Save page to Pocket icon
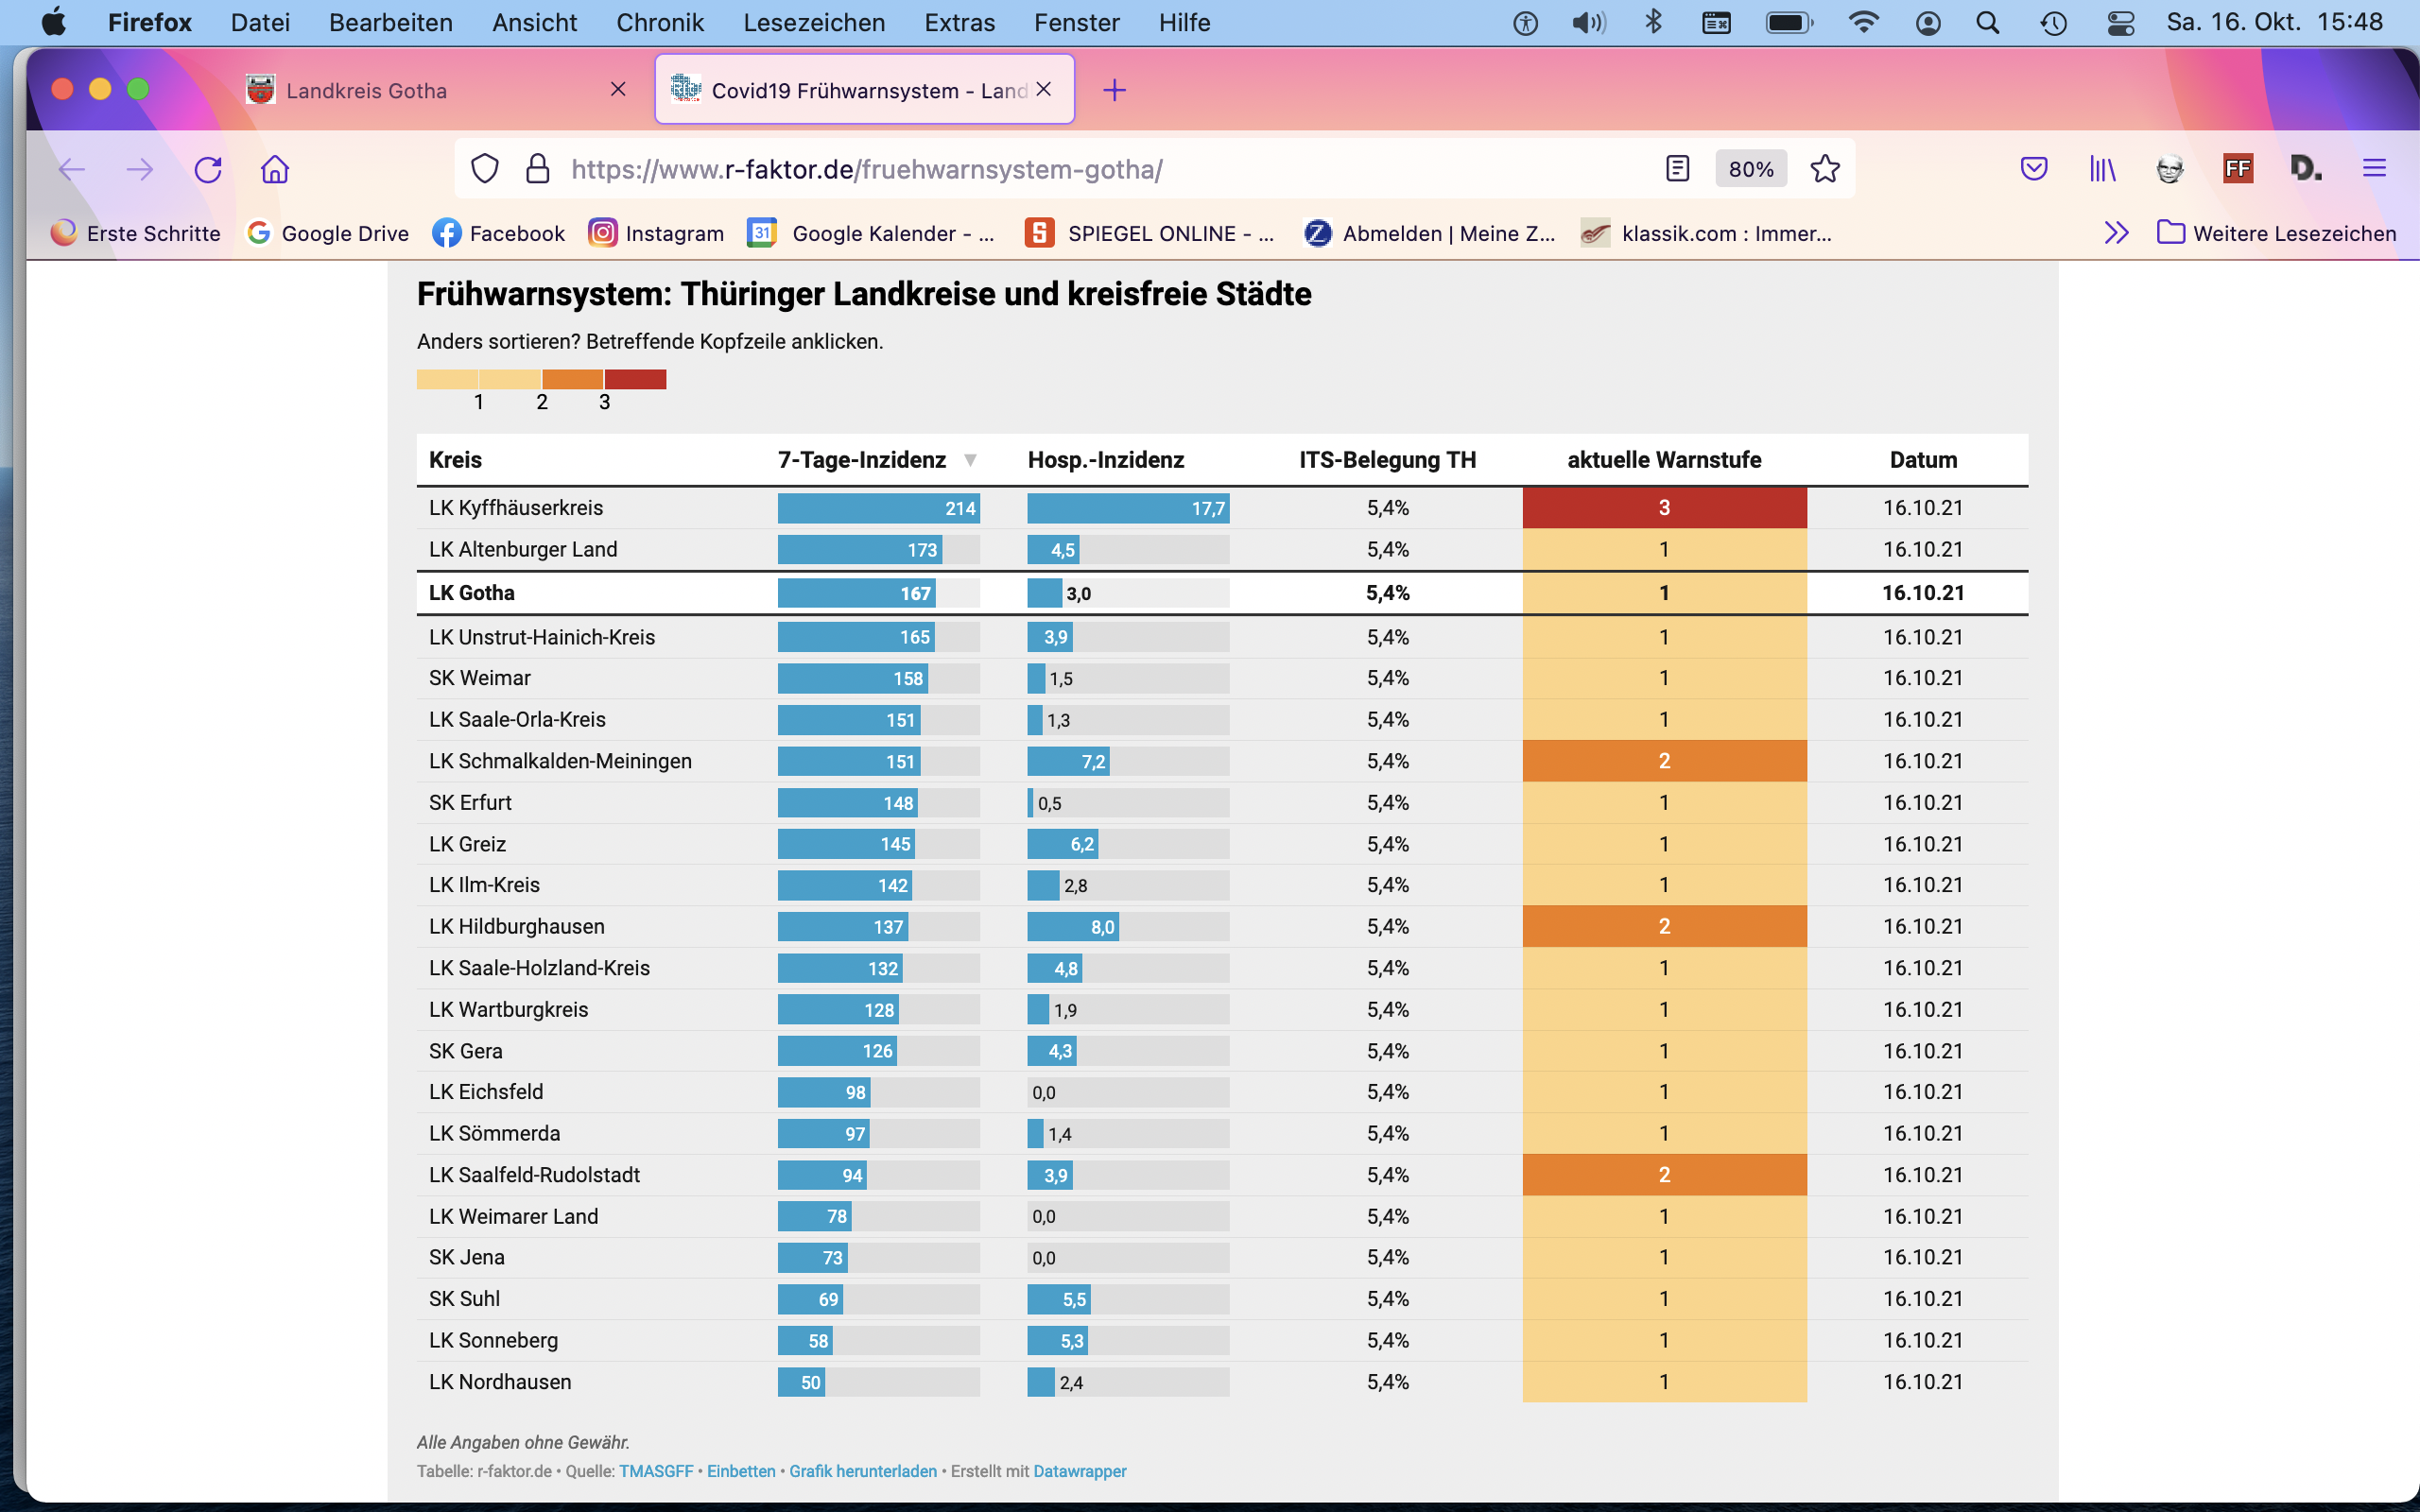 coord(2034,169)
